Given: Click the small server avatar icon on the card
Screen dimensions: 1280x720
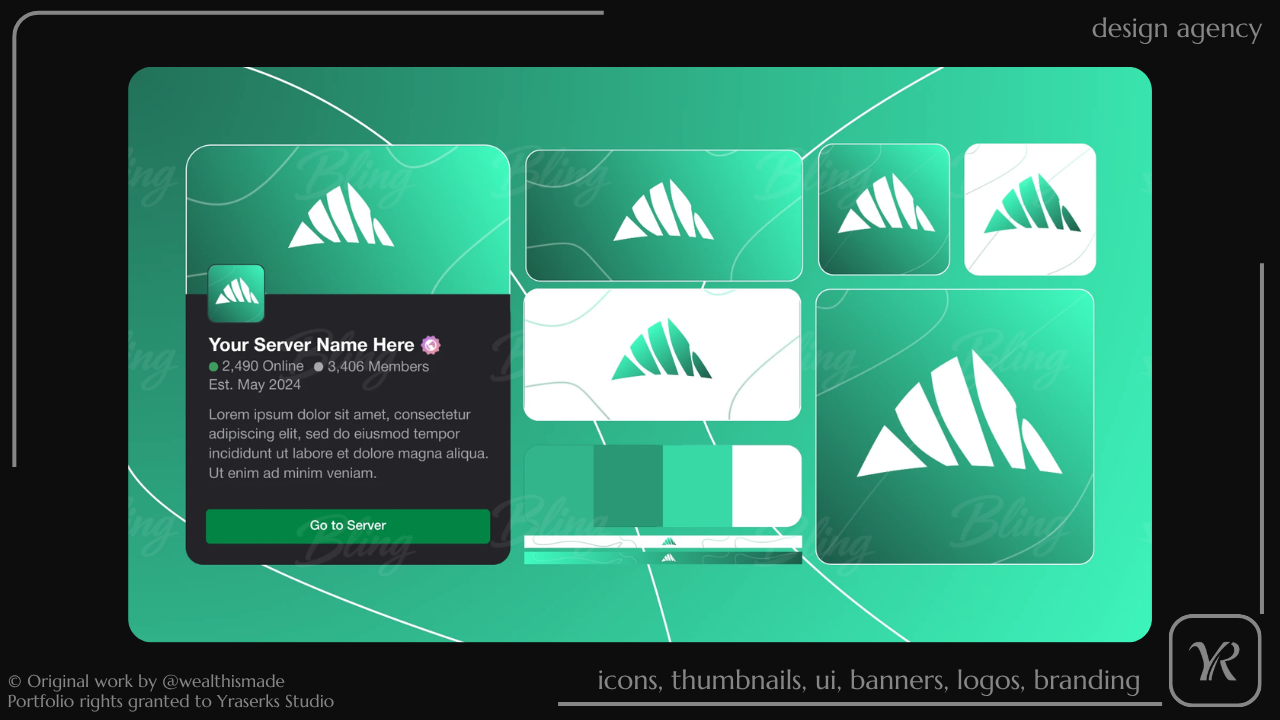Looking at the screenshot, I should 236,293.
